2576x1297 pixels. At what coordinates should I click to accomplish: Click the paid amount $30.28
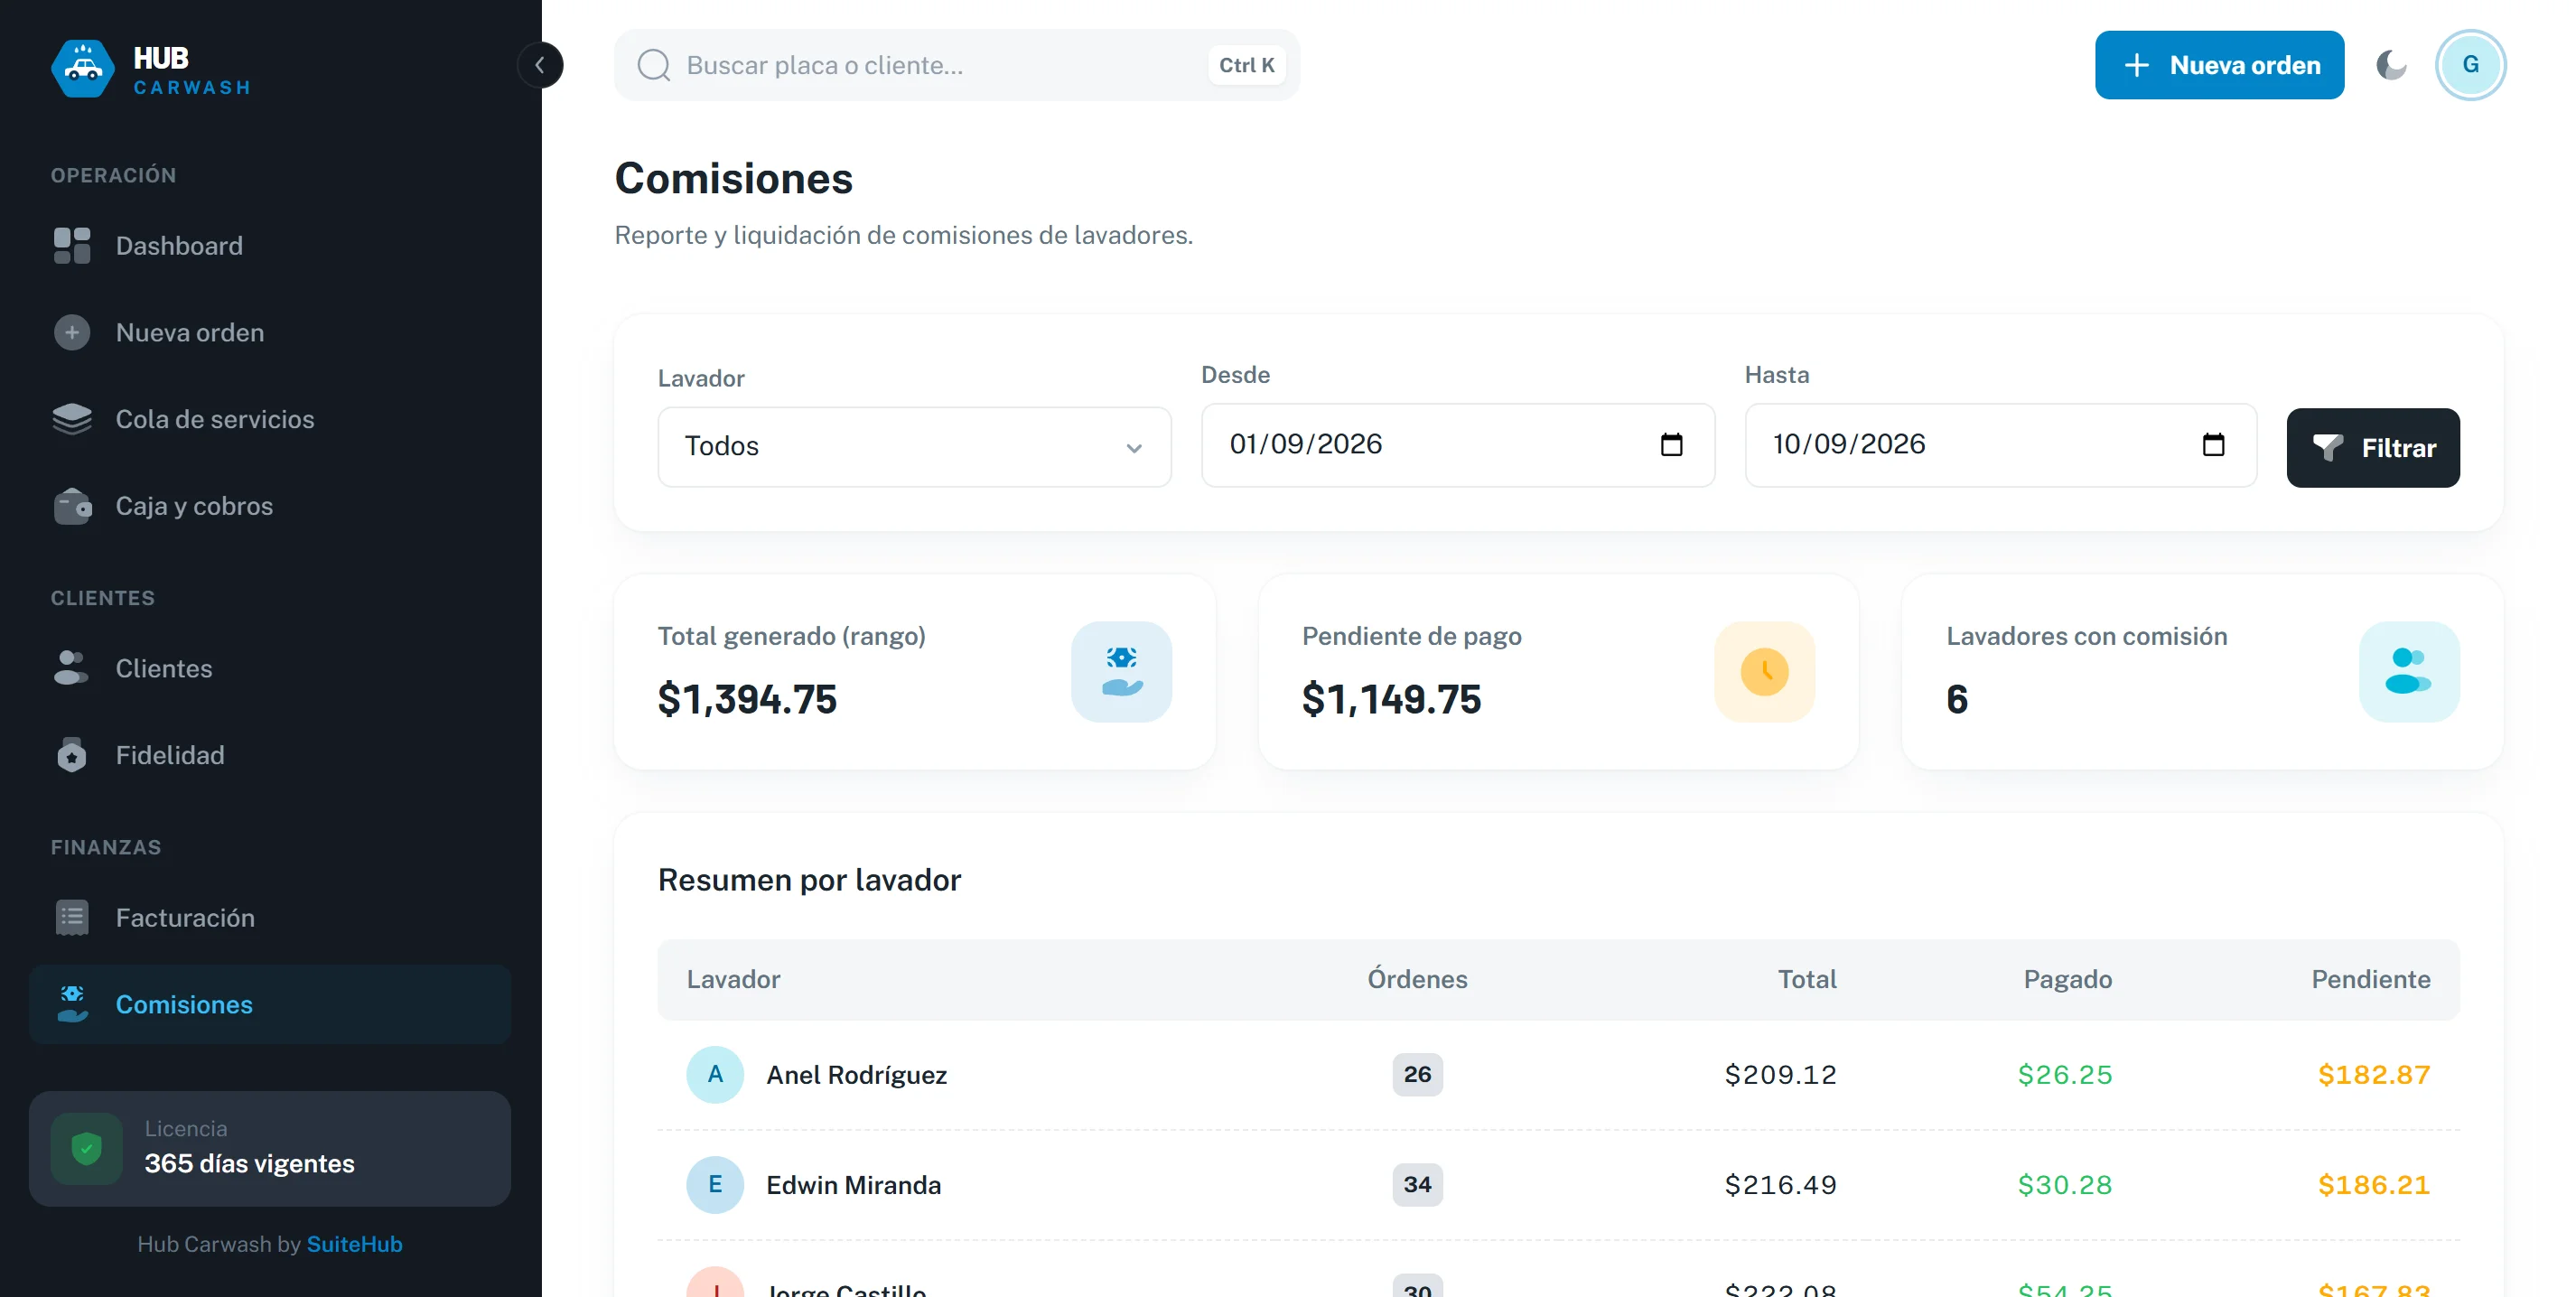[2065, 1185]
